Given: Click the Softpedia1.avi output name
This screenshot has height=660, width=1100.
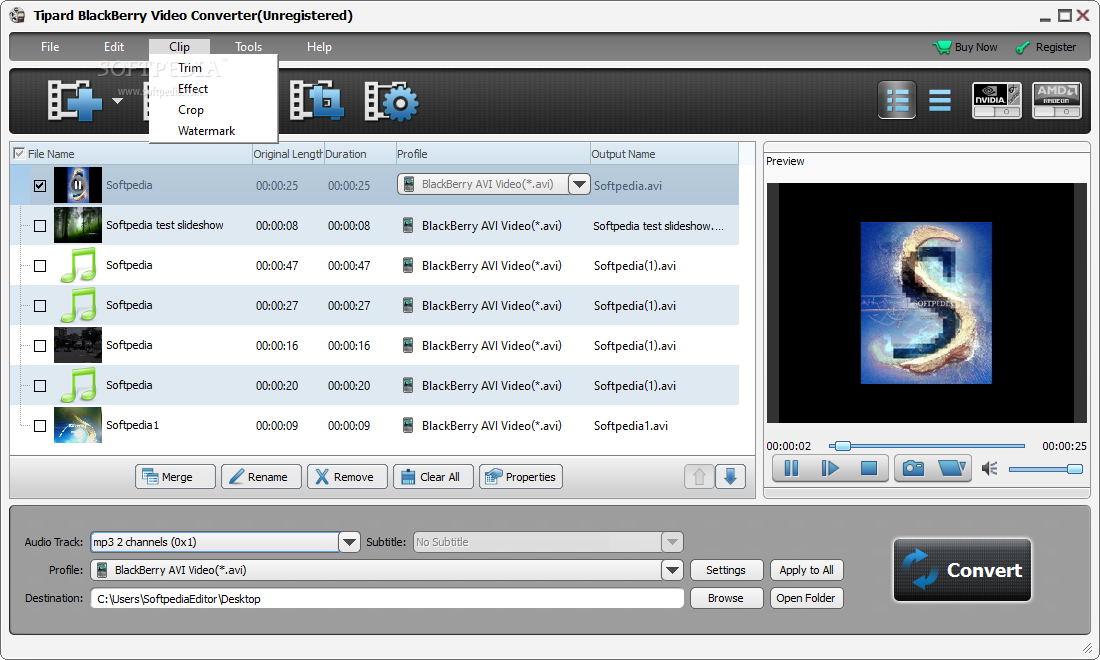Looking at the screenshot, I should click(631, 426).
